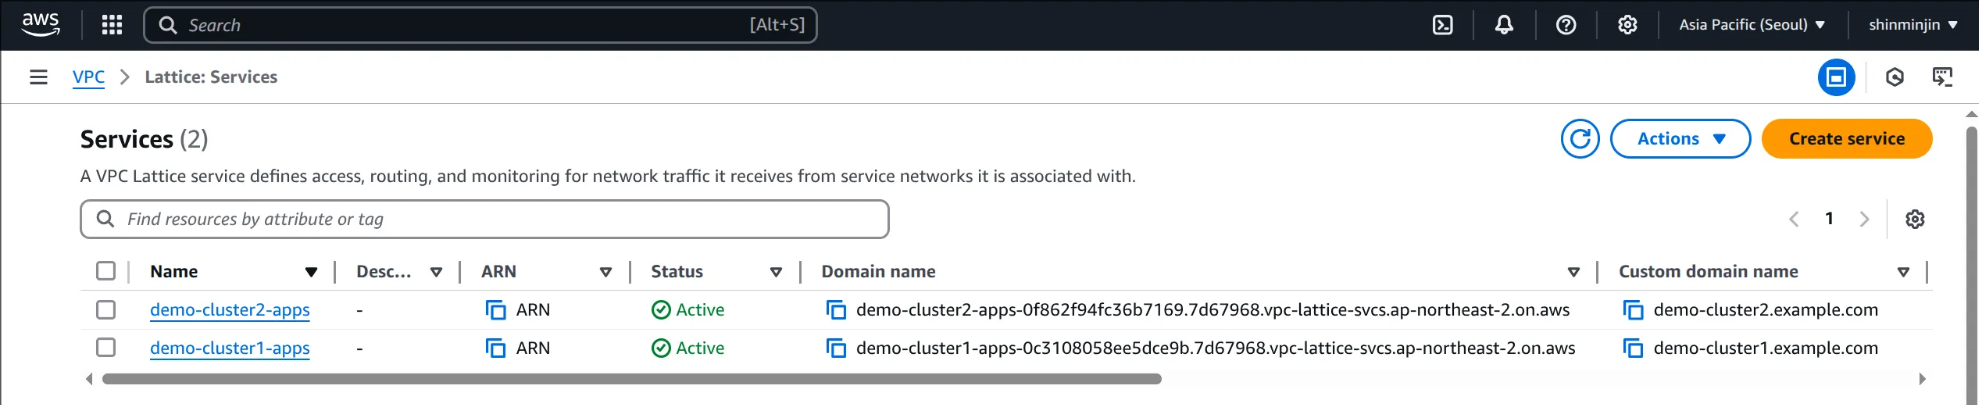
Task: Focus the Find resources by attribute filter
Action: tap(484, 219)
